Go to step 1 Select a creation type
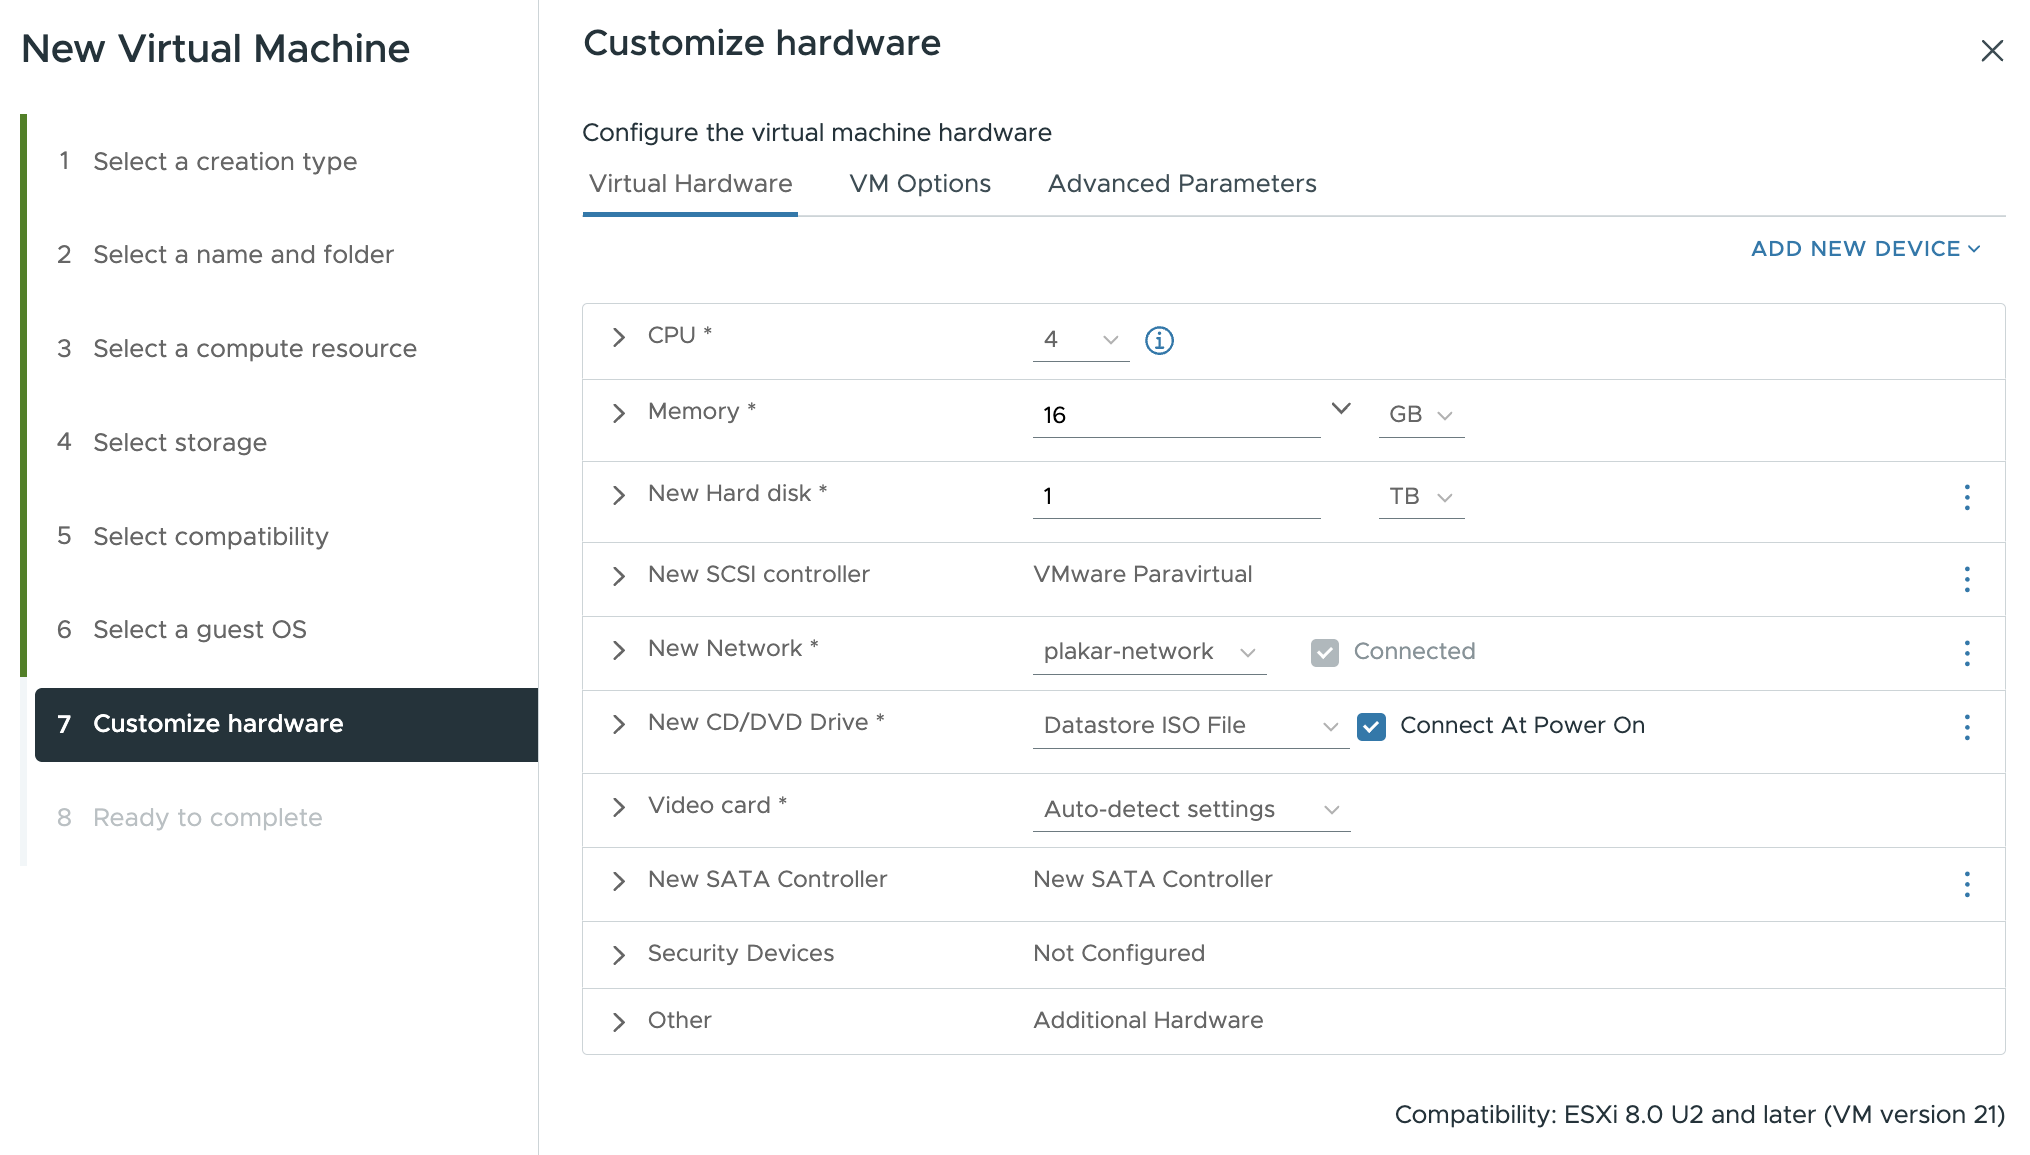The width and height of the screenshot is (2030, 1155). [x=225, y=161]
